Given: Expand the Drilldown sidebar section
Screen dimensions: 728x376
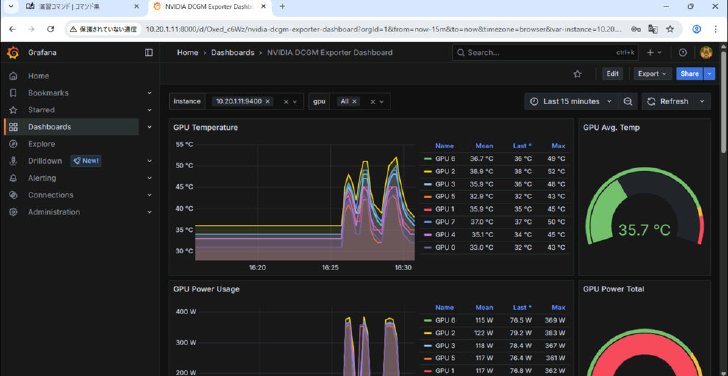Looking at the screenshot, I should (150, 161).
